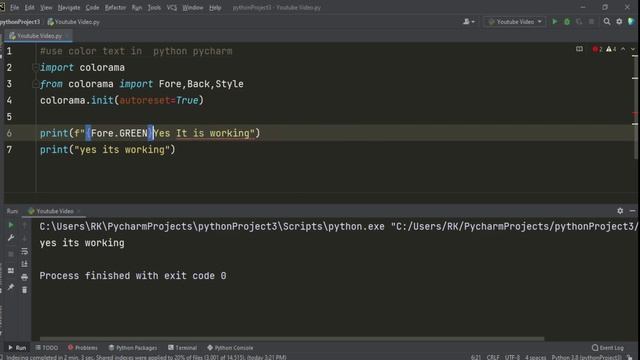Start debugging with the green bug icon
This screenshot has width=640, height=360.
coord(567,22)
